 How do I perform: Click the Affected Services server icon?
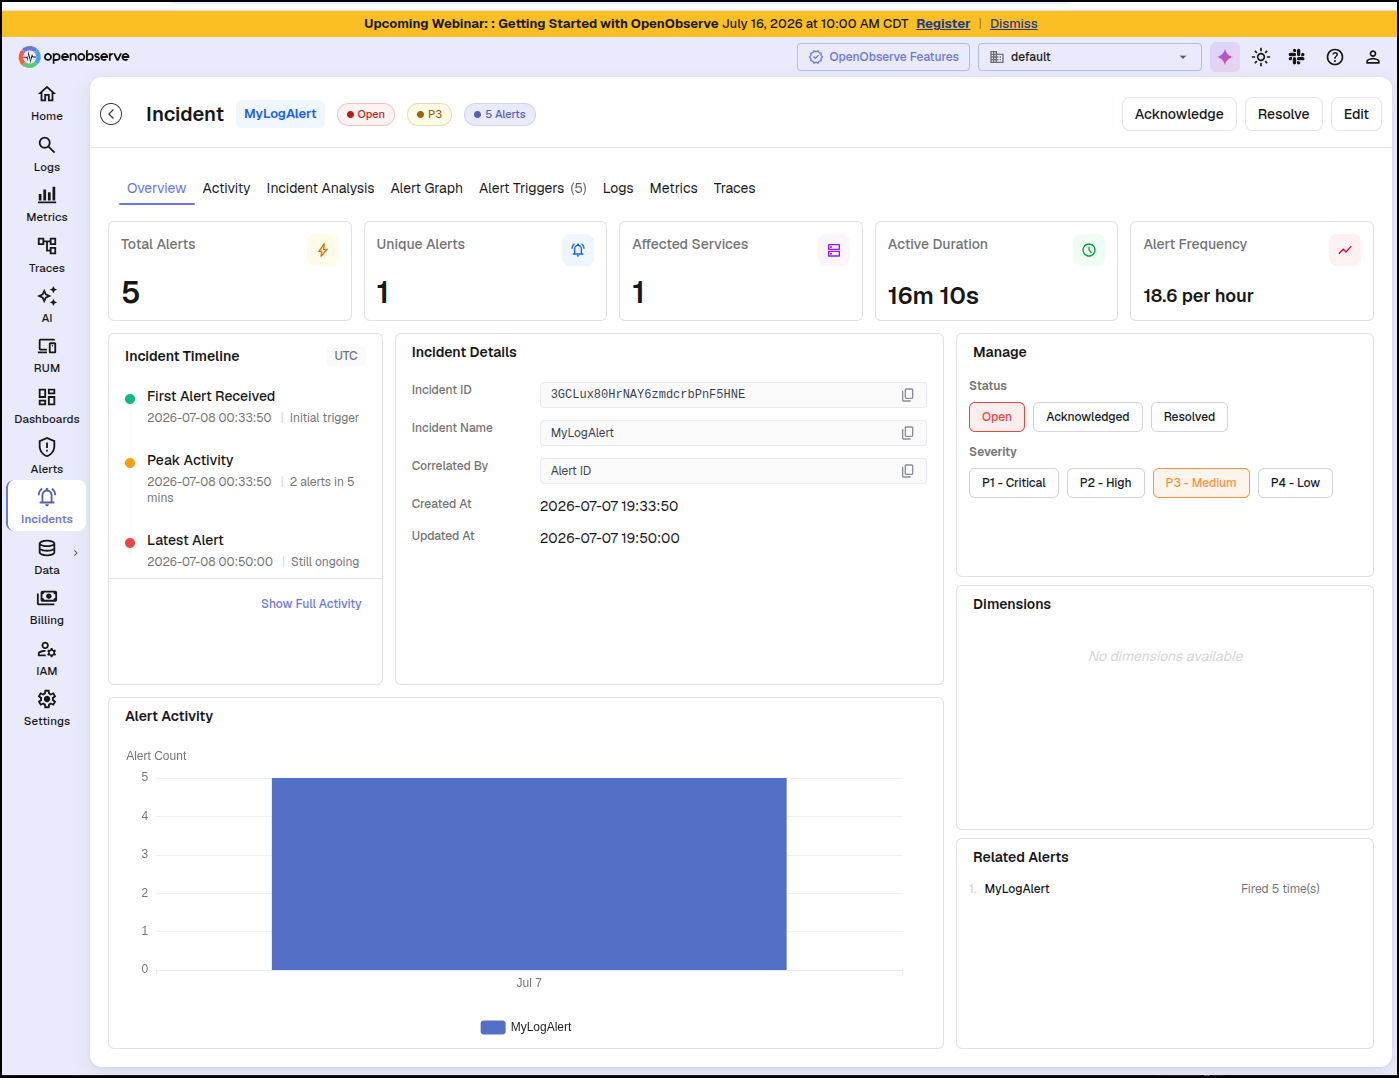click(x=834, y=250)
